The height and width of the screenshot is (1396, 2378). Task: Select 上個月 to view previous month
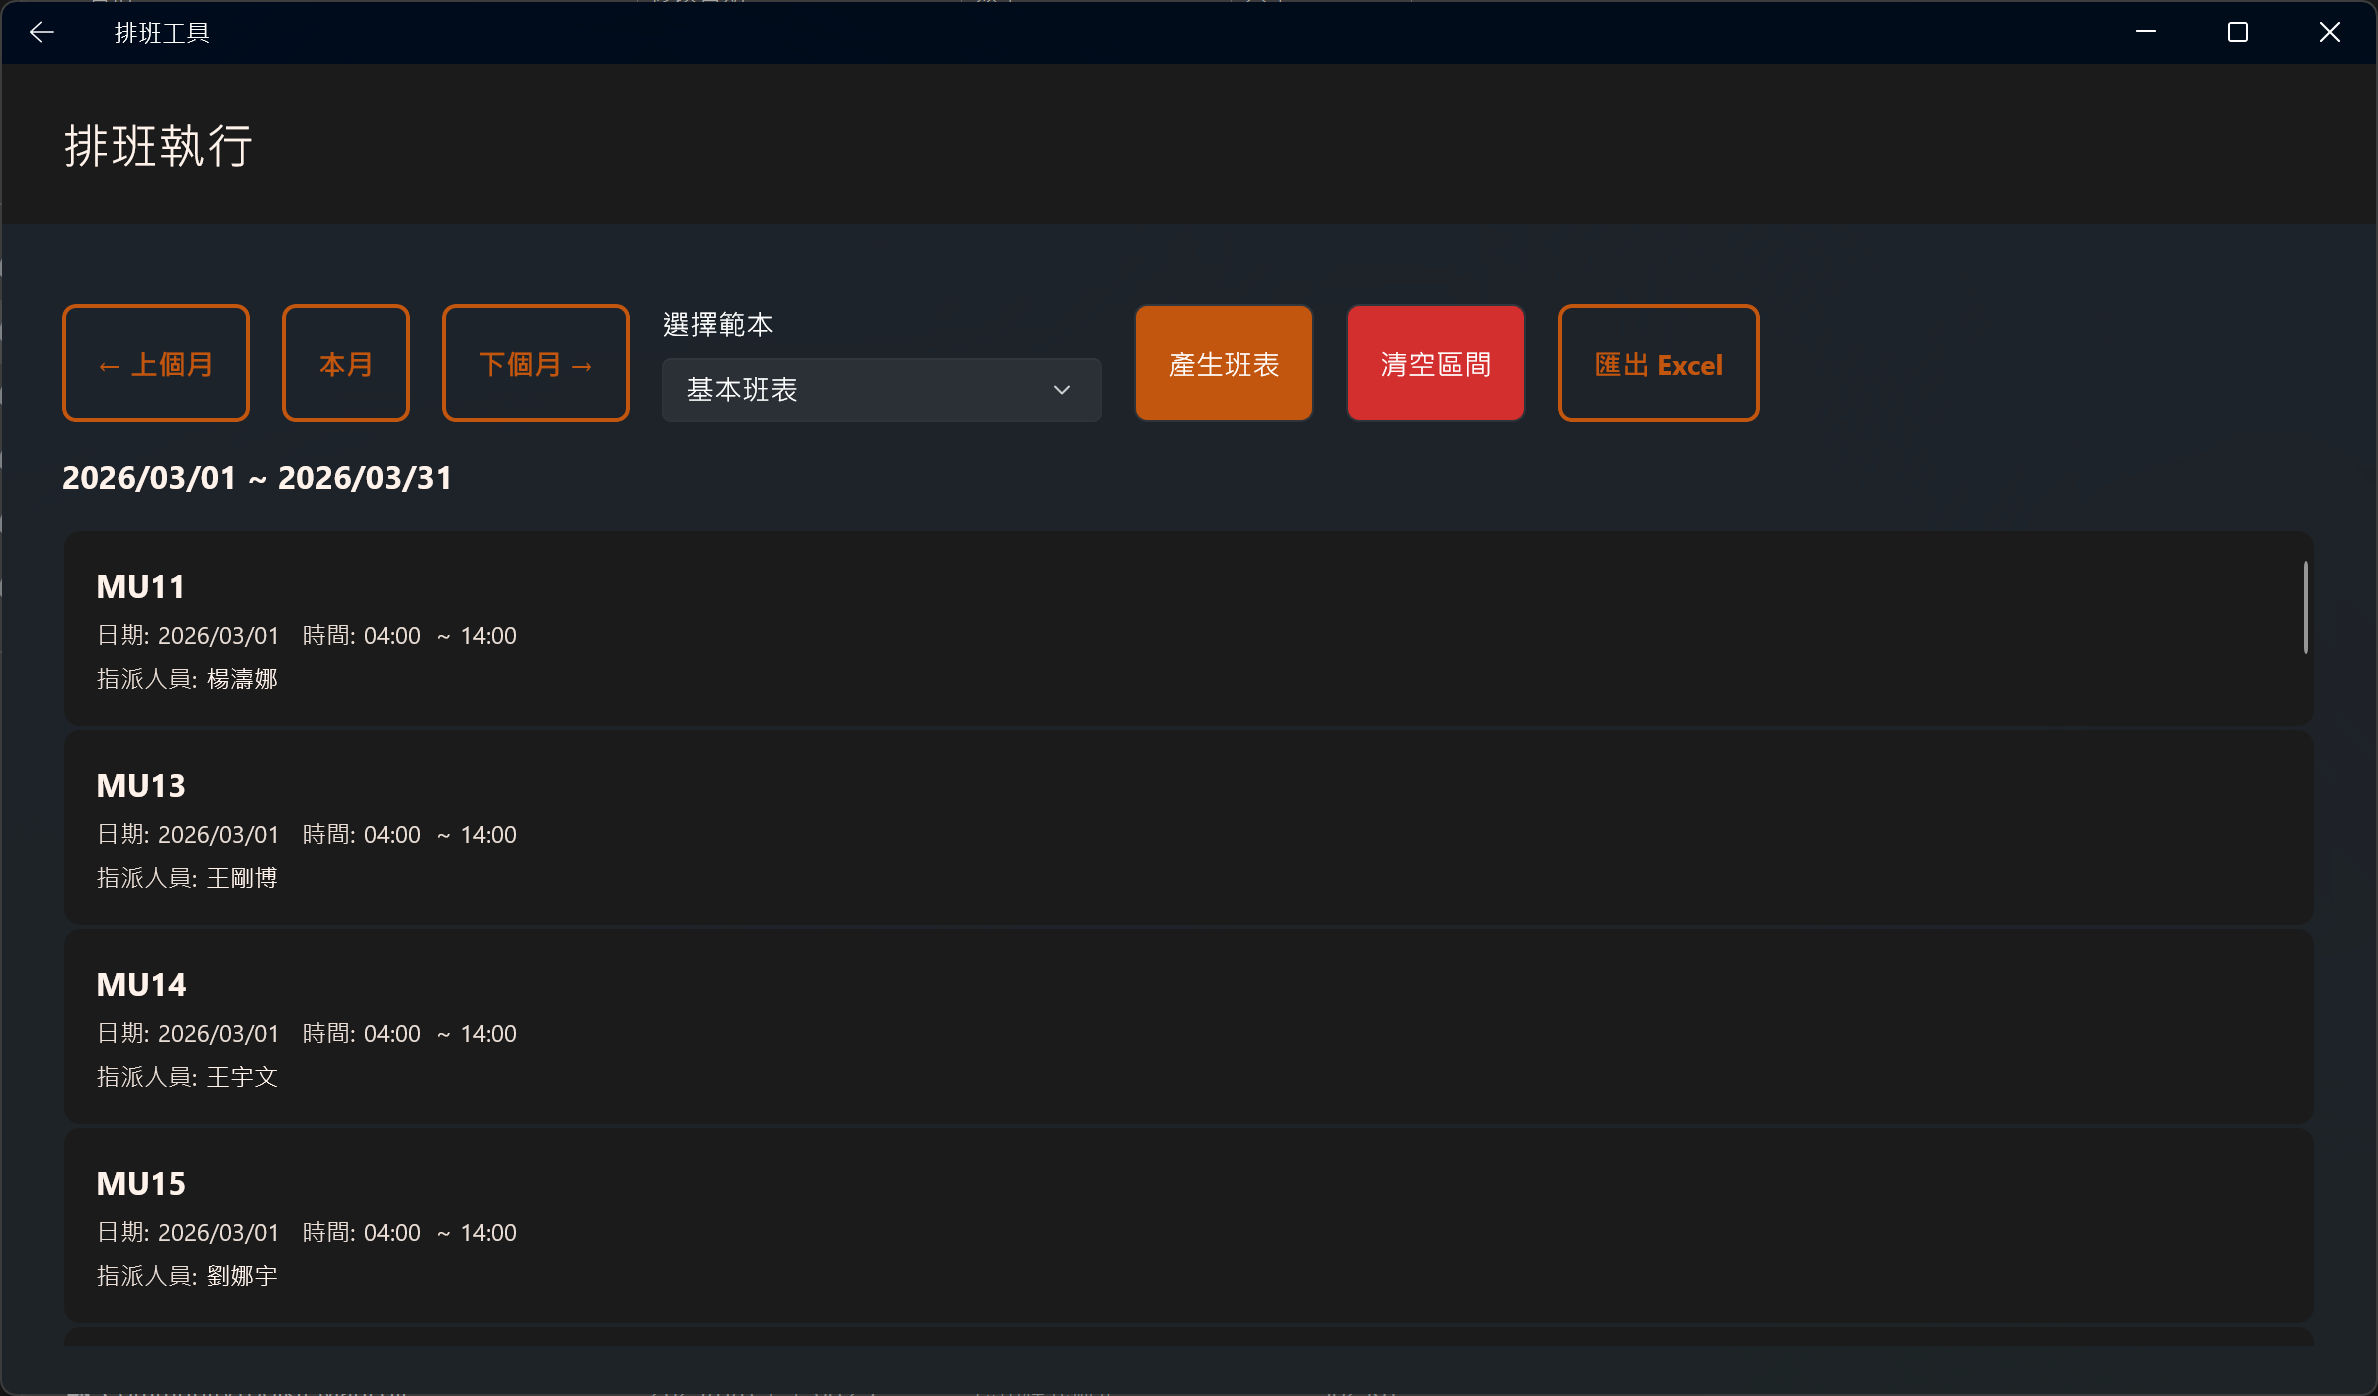coord(155,362)
